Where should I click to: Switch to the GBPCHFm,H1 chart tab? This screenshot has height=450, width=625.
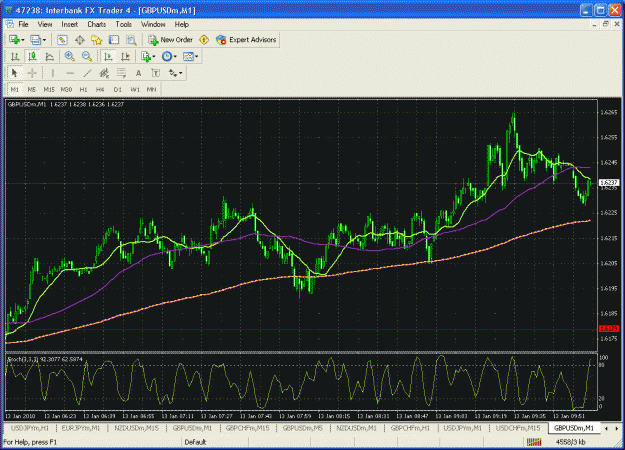click(410, 428)
